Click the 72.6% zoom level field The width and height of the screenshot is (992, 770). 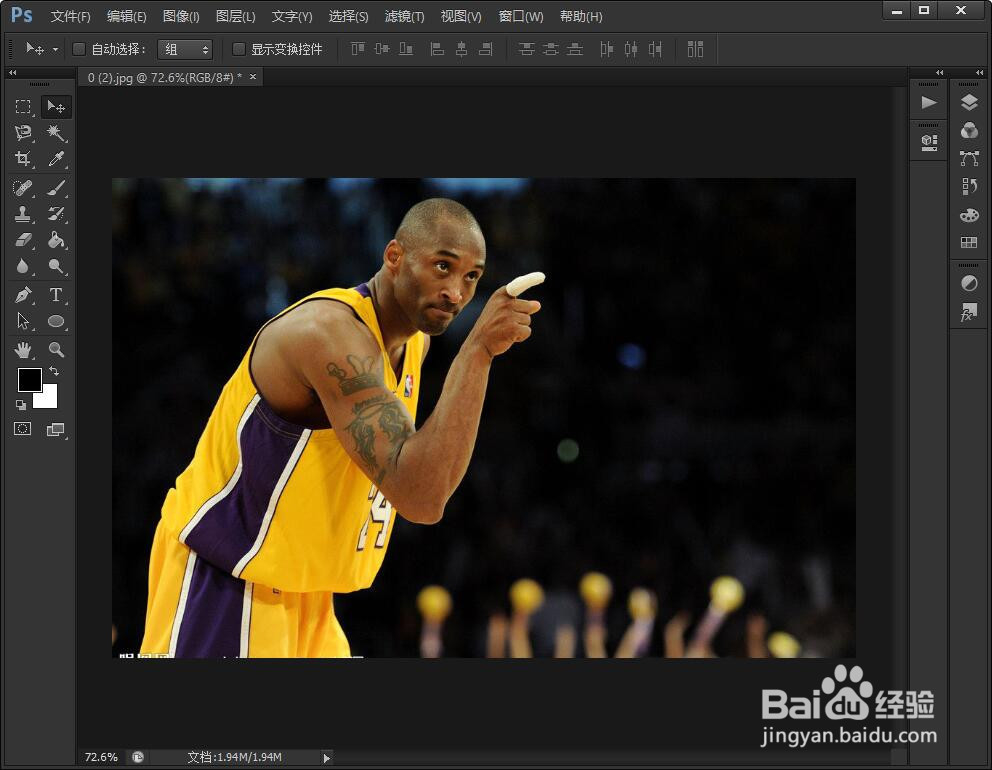click(101, 757)
